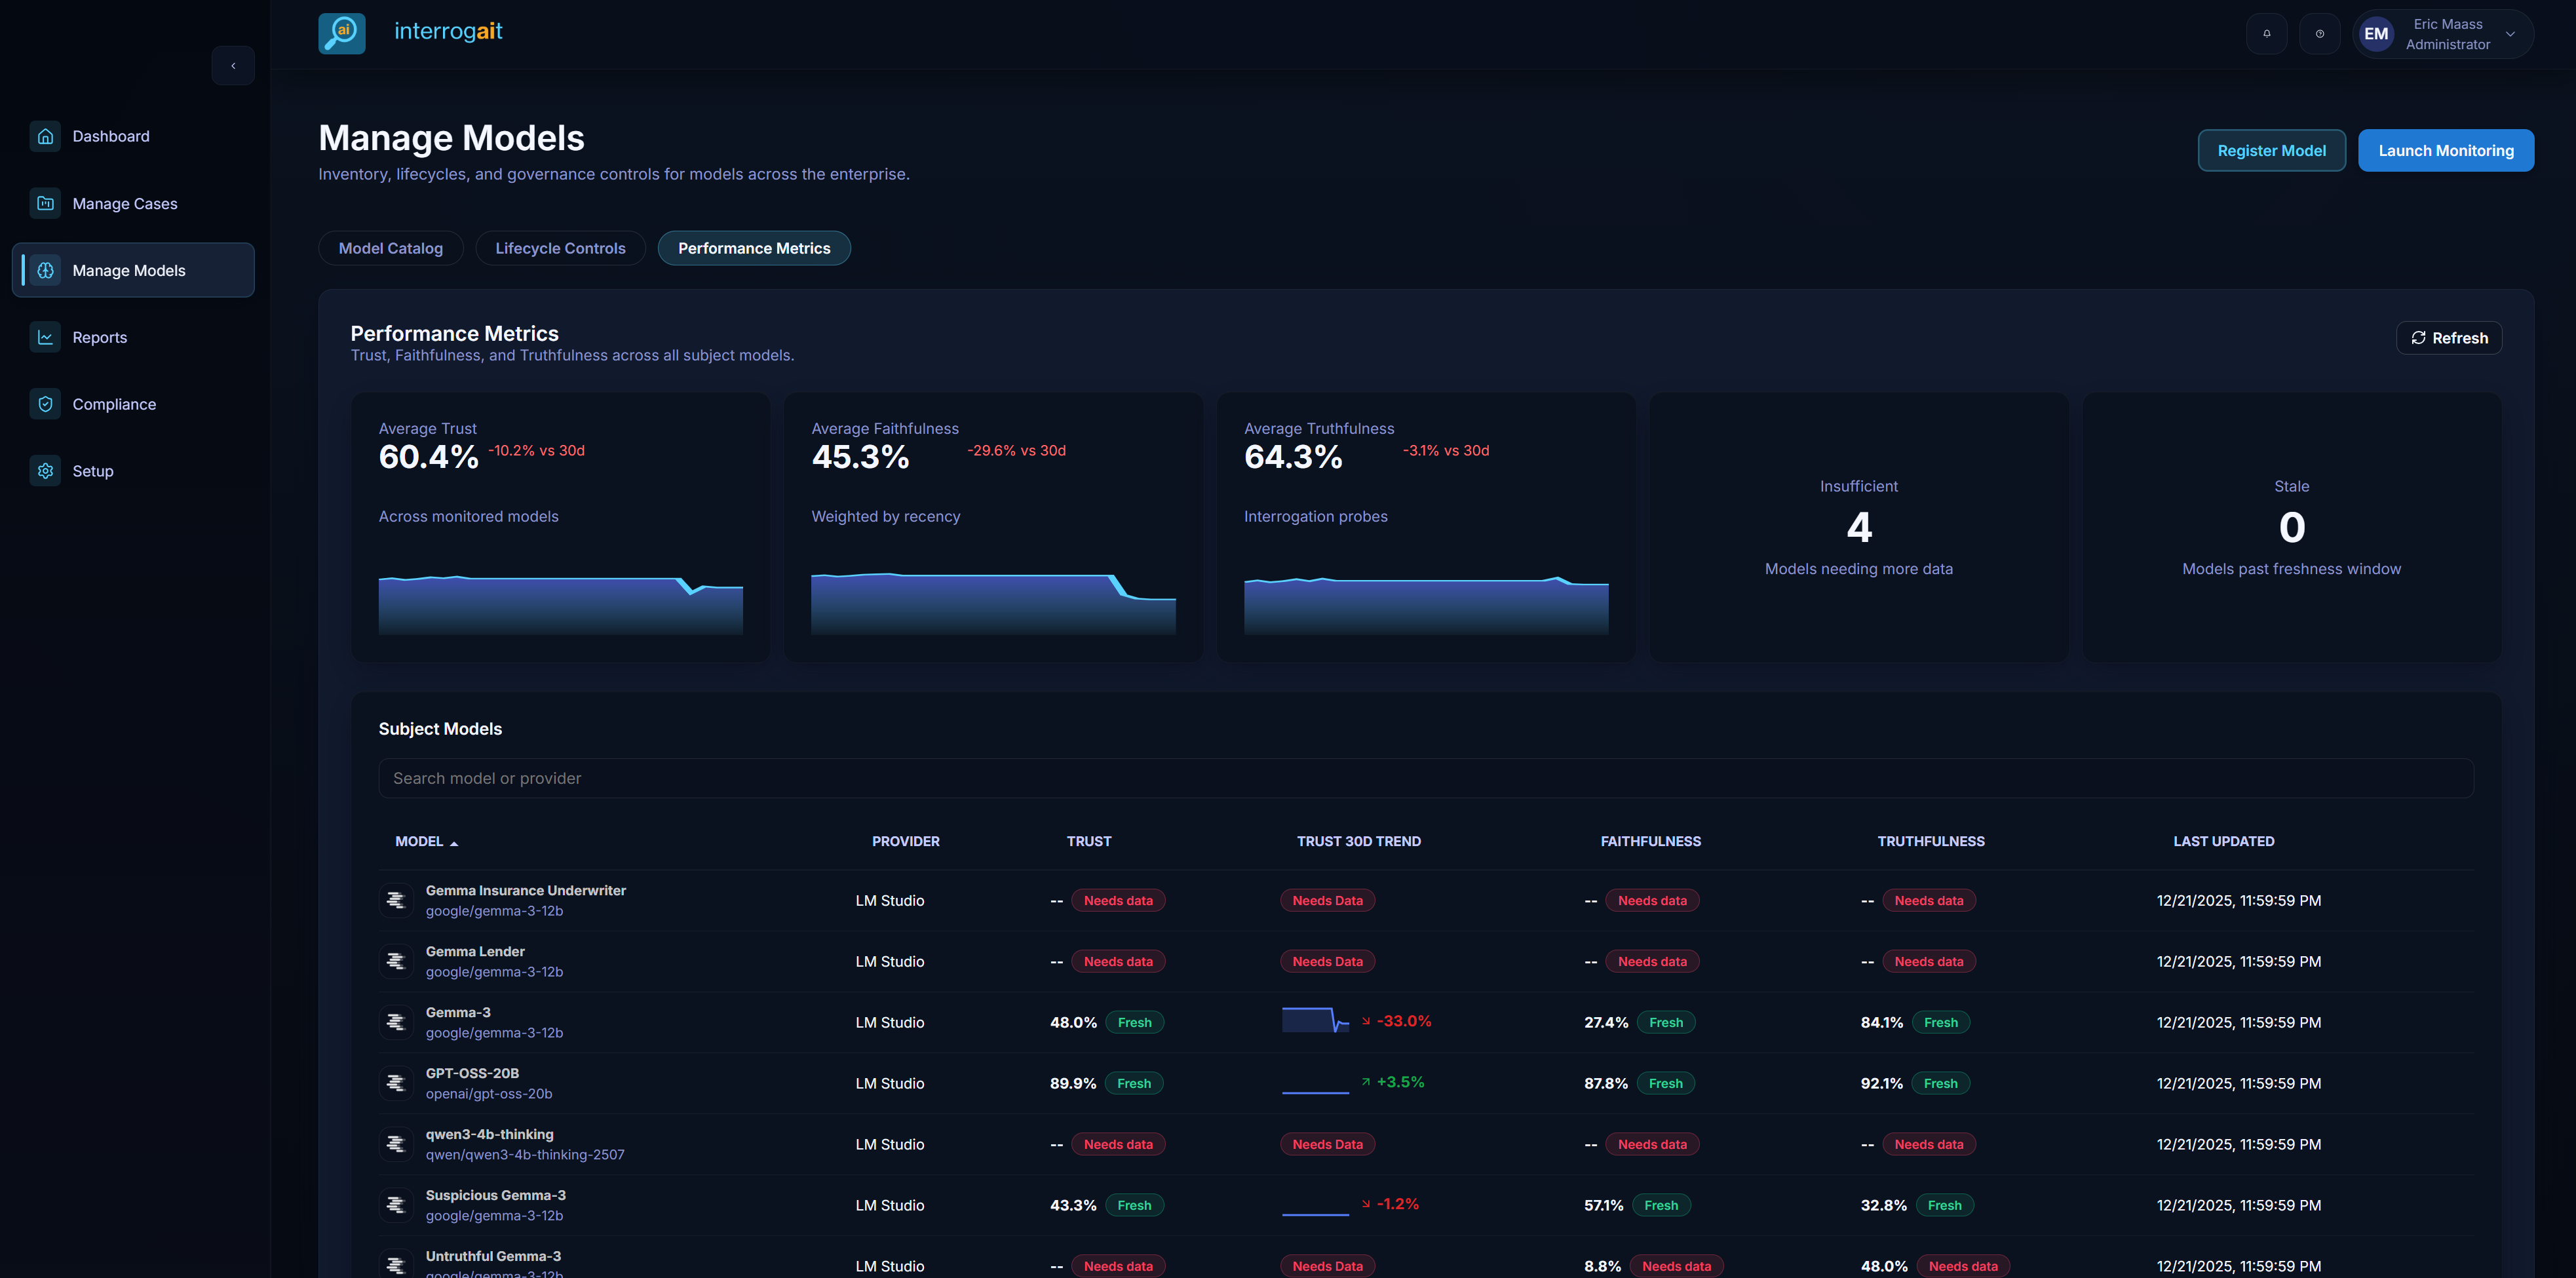This screenshot has height=1278, width=2576.
Task: Select the Manage Cases sidebar icon
Action: coord(46,203)
